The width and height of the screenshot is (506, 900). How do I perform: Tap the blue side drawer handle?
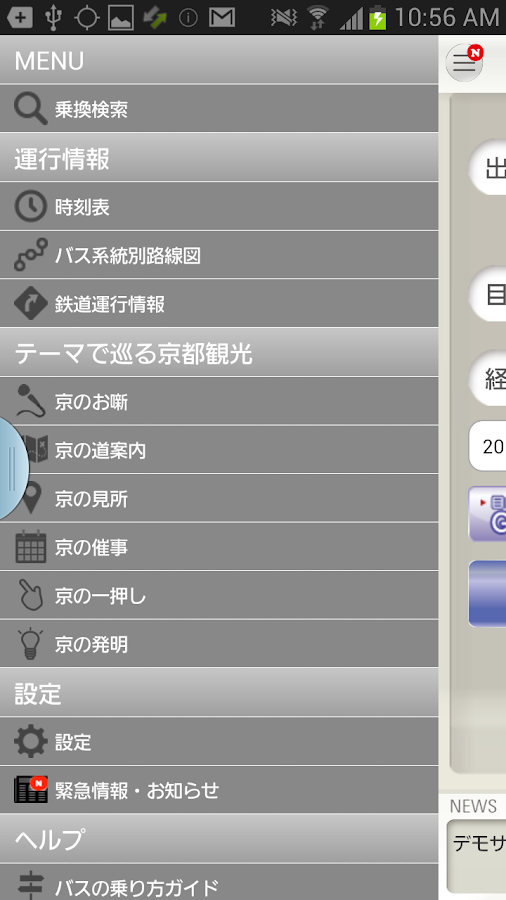coord(14,468)
